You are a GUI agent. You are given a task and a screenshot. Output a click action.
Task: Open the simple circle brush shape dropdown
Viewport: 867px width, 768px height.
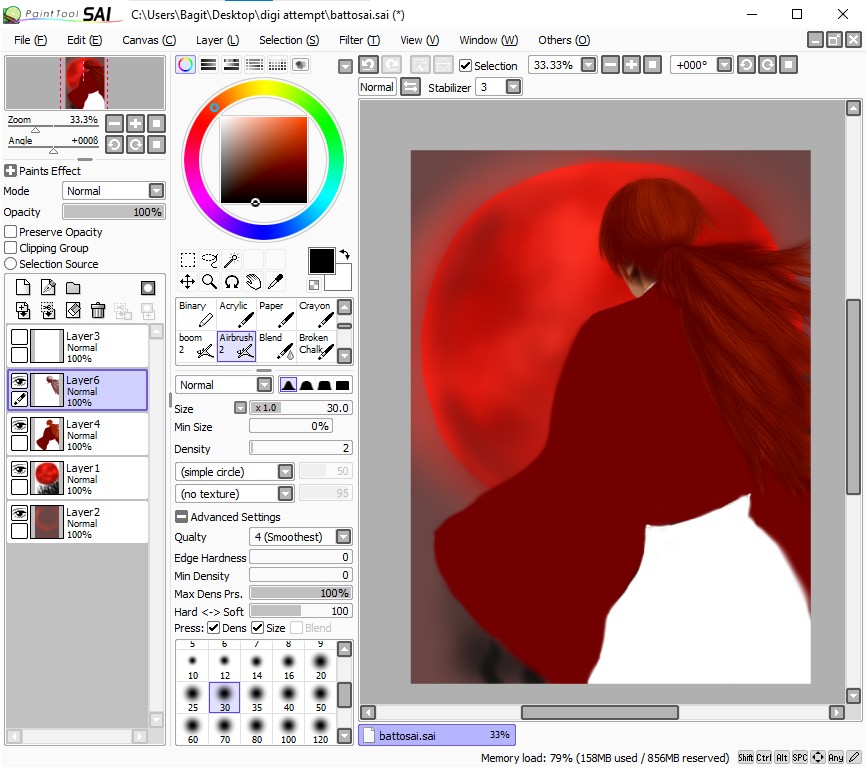pos(234,472)
